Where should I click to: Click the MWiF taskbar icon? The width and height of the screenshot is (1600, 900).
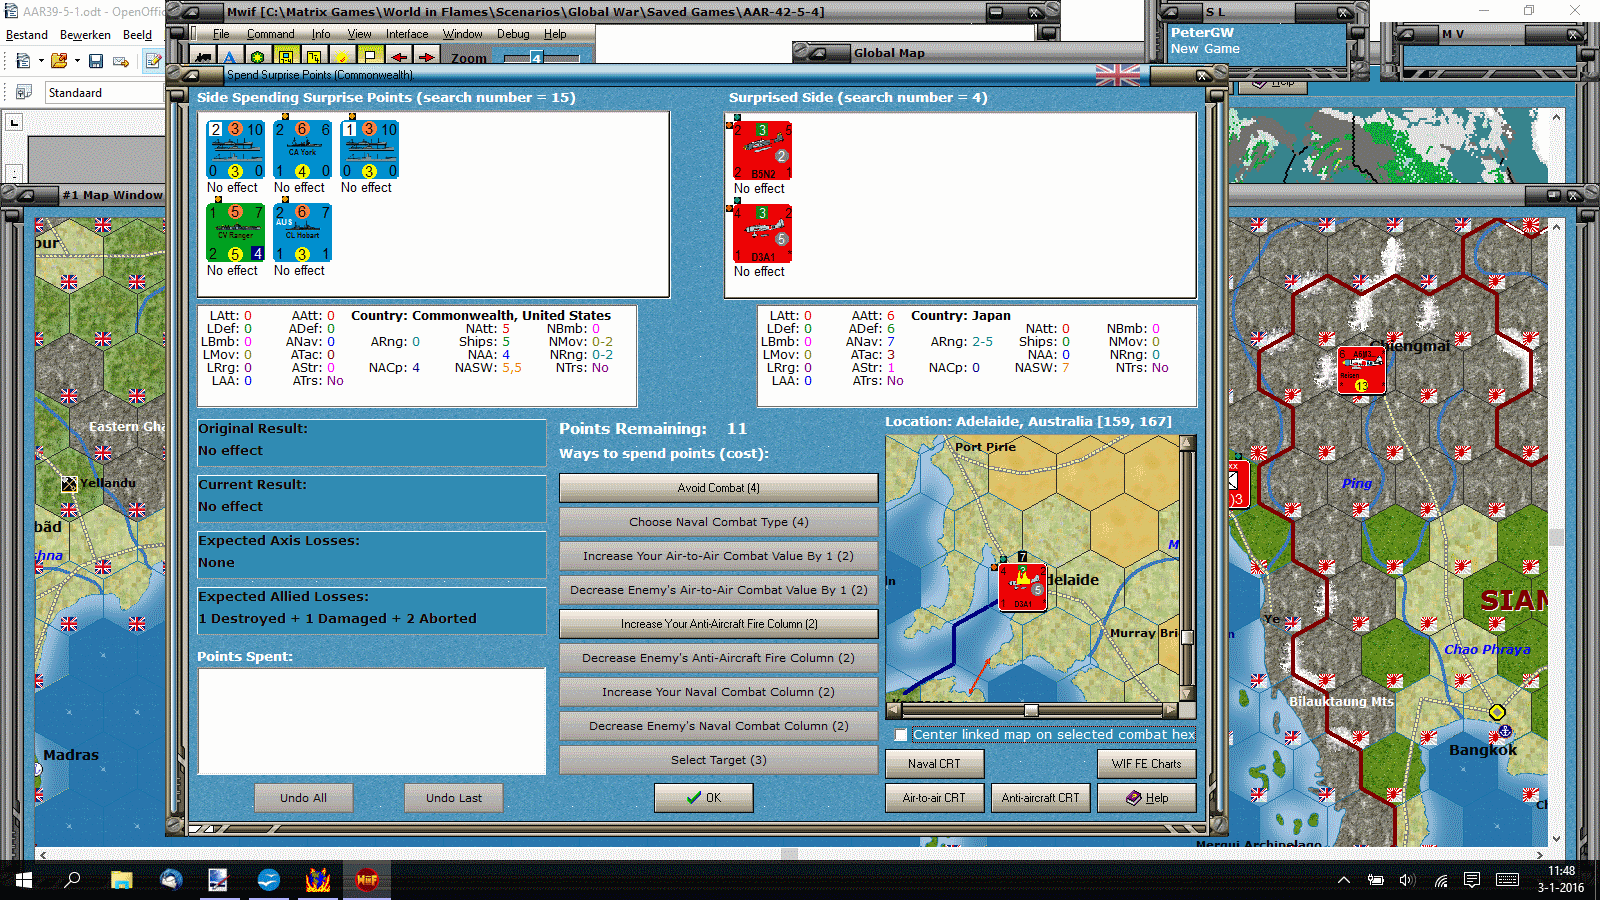click(367, 880)
